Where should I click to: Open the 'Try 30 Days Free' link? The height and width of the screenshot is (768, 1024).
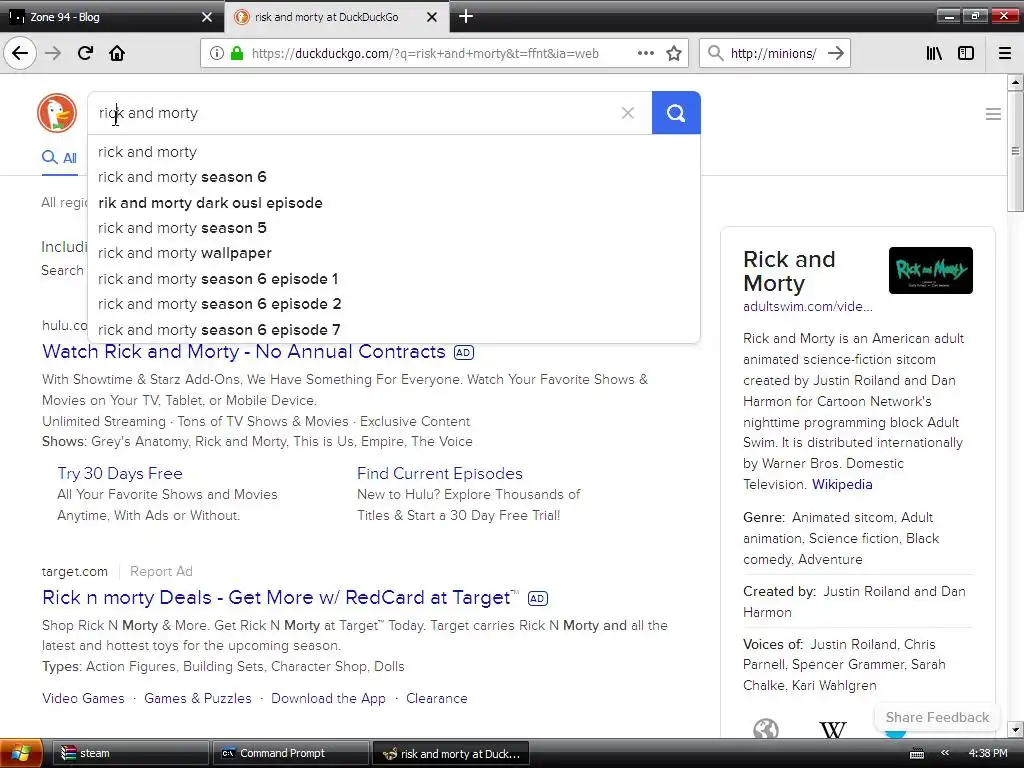coord(120,473)
